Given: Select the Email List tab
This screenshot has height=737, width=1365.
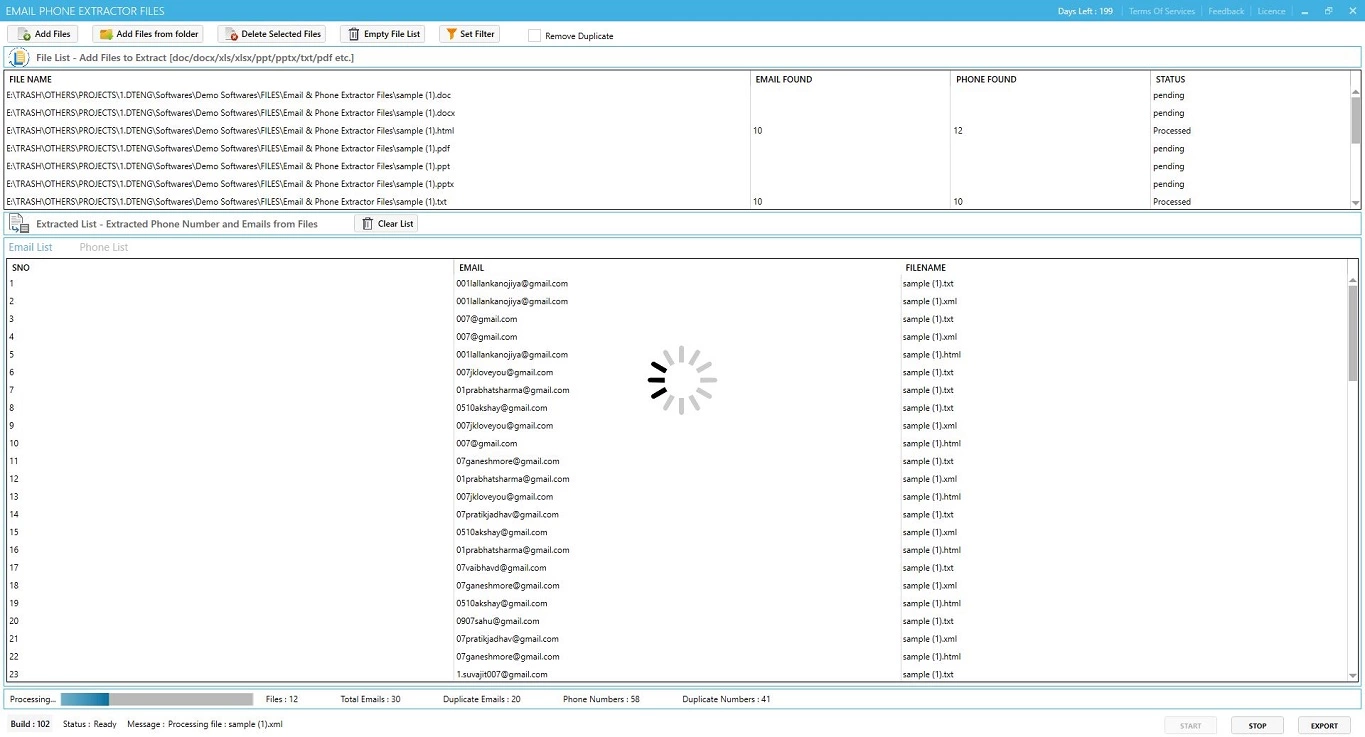Looking at the screenshot, I should click(x=31, y=247).
